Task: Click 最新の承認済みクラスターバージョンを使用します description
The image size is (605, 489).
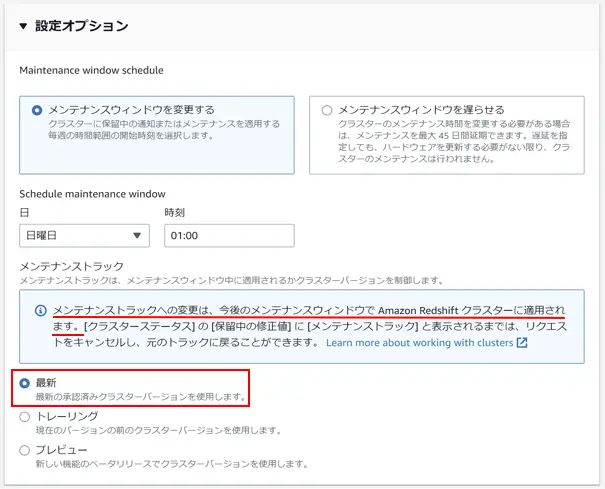Action: [141, 397]
